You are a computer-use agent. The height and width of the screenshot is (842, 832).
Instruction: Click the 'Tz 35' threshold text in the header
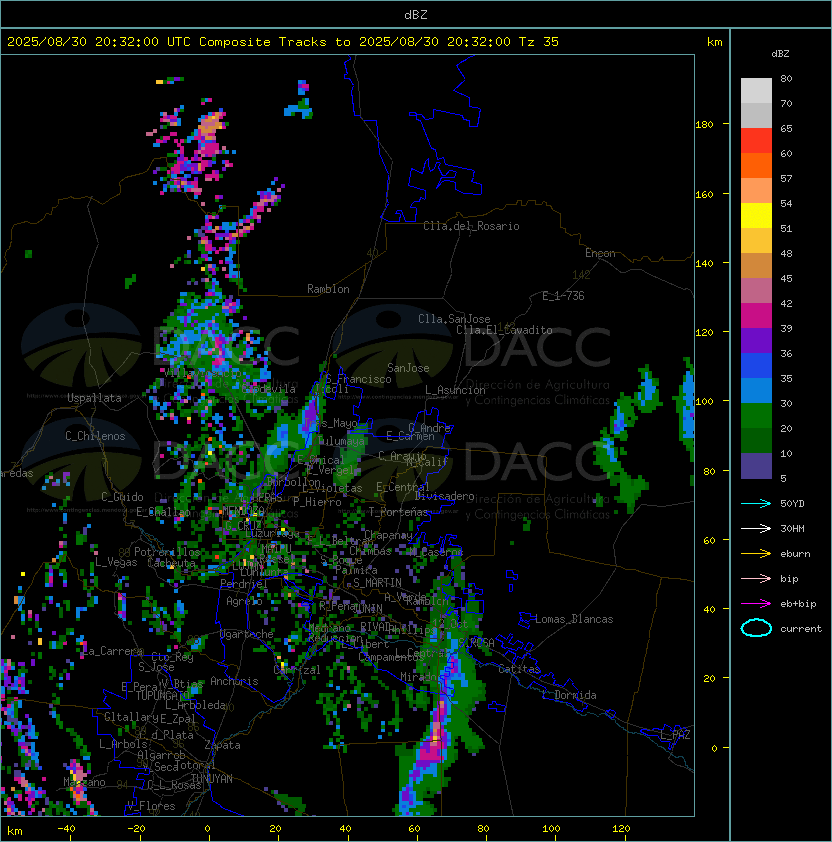tap(539, 42)
